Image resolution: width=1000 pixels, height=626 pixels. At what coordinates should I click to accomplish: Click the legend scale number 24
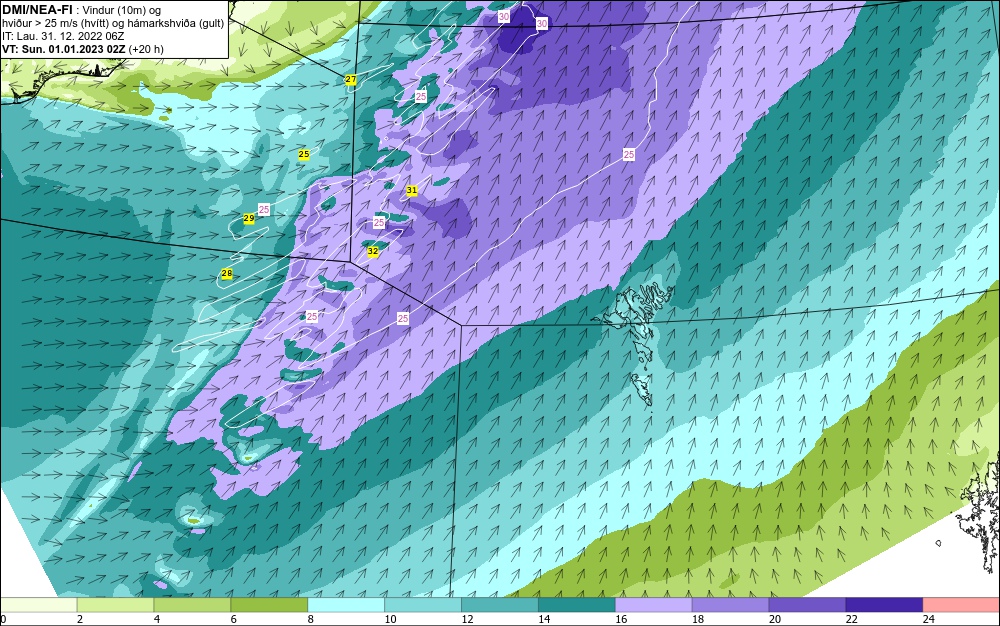929,619
